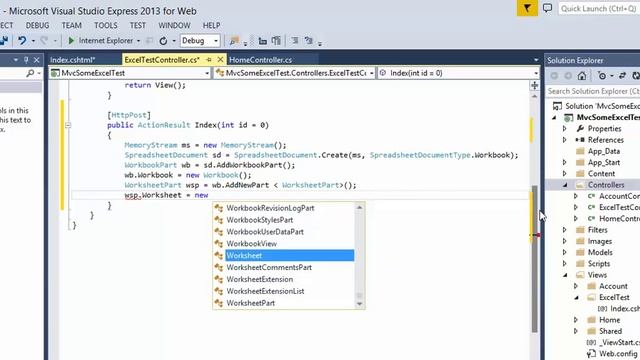Click the Undo toolbar icon
The height and width of the screenshot is (360, 640).
22,40
